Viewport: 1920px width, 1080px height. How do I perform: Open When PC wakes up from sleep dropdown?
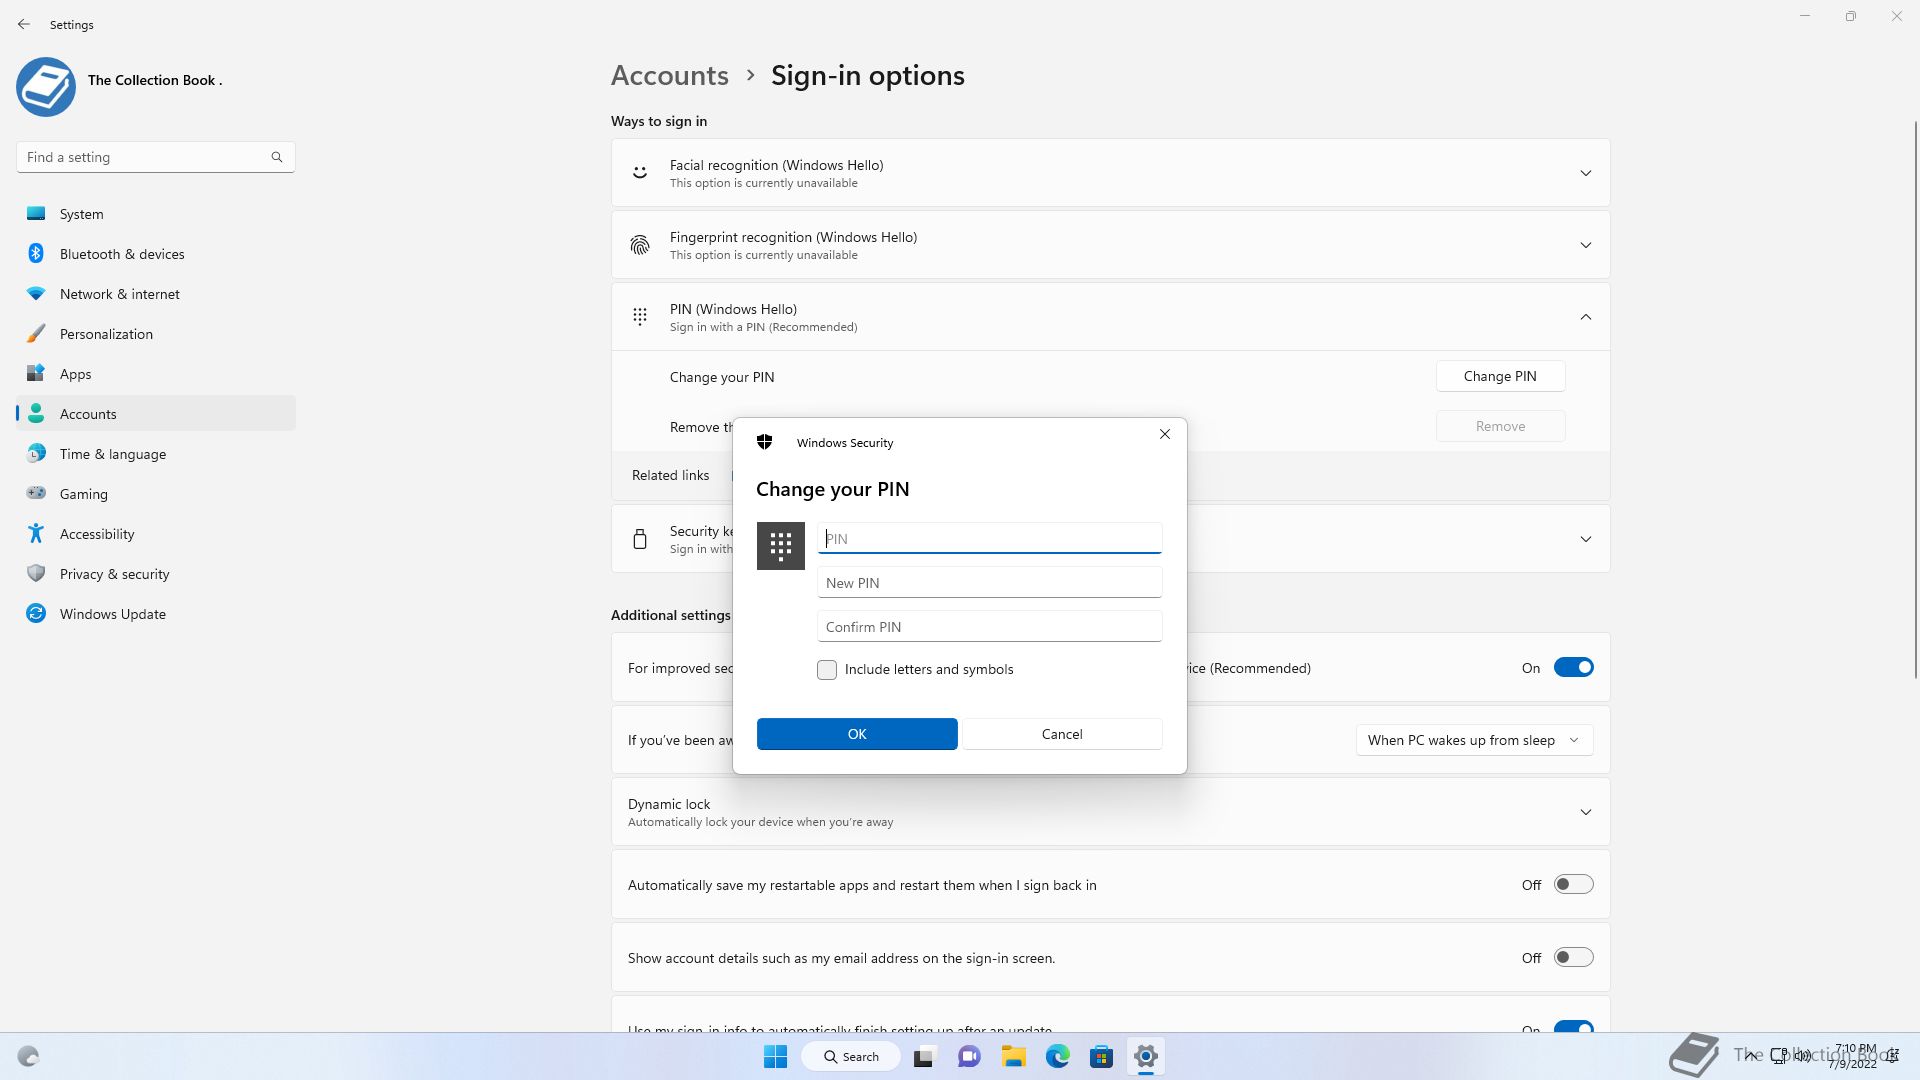point(1474,740)
